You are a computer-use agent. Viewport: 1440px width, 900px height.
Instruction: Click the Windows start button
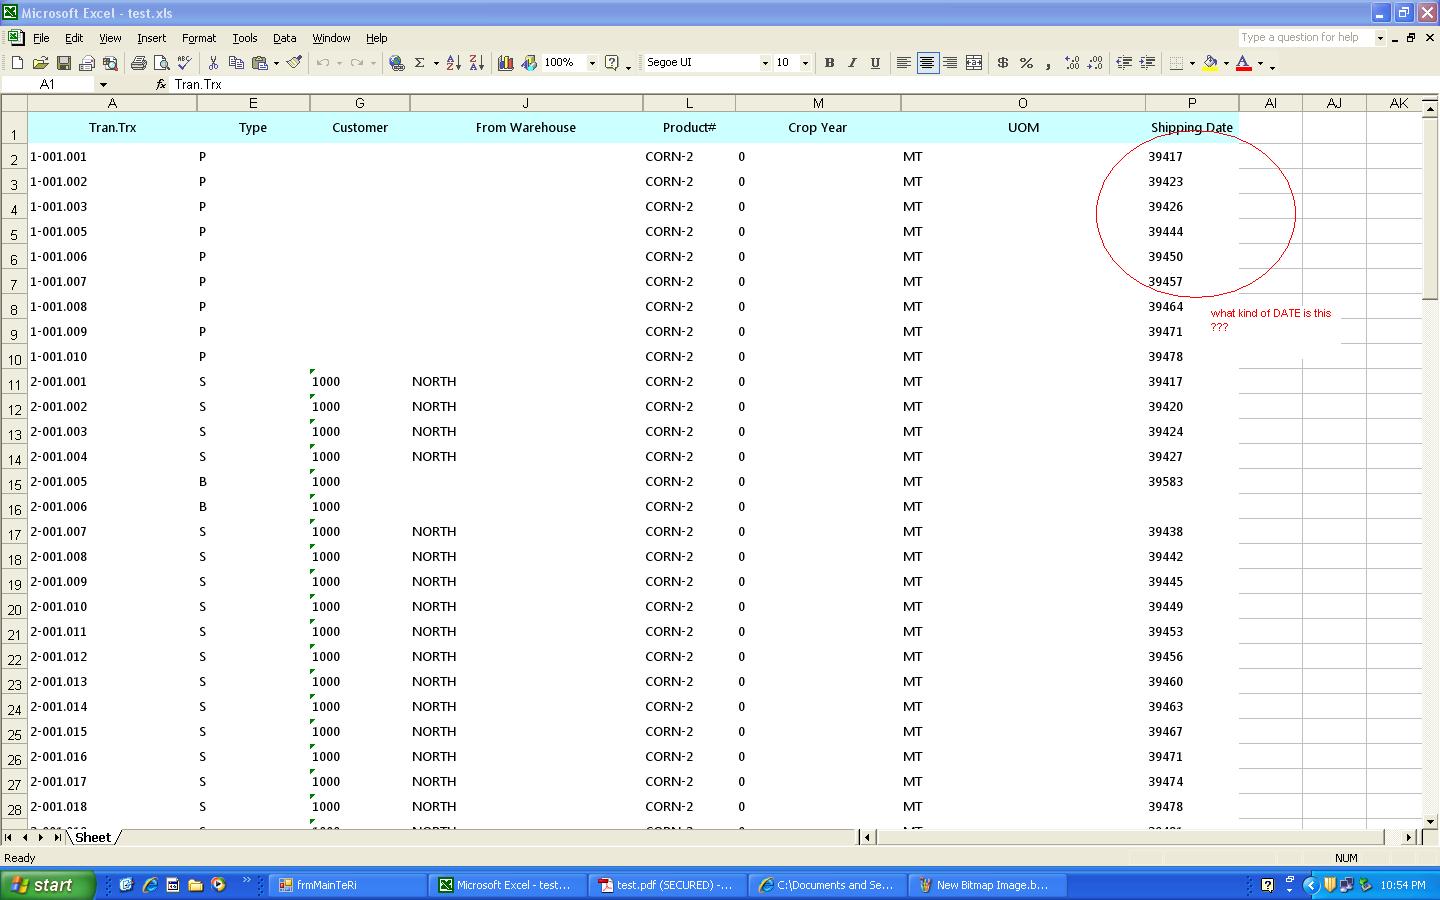(x=47, y=885)
